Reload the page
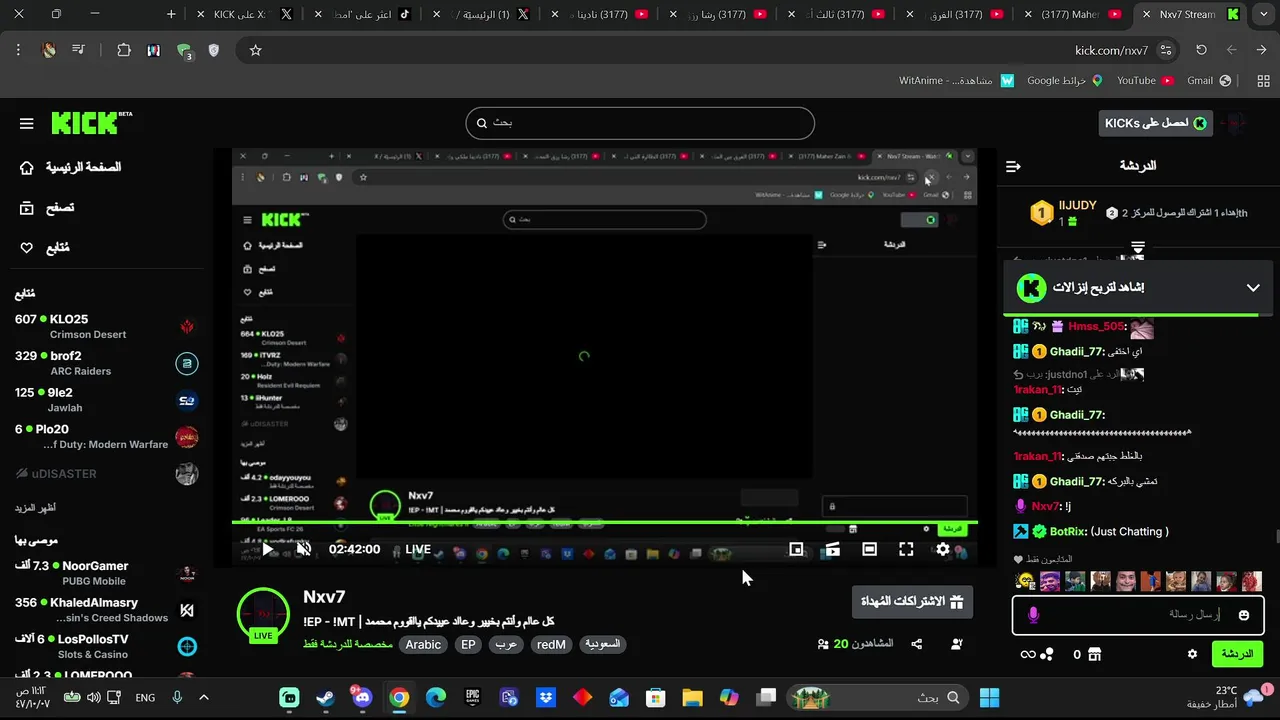This screenshot has width=1280, height=720. 1201,50
